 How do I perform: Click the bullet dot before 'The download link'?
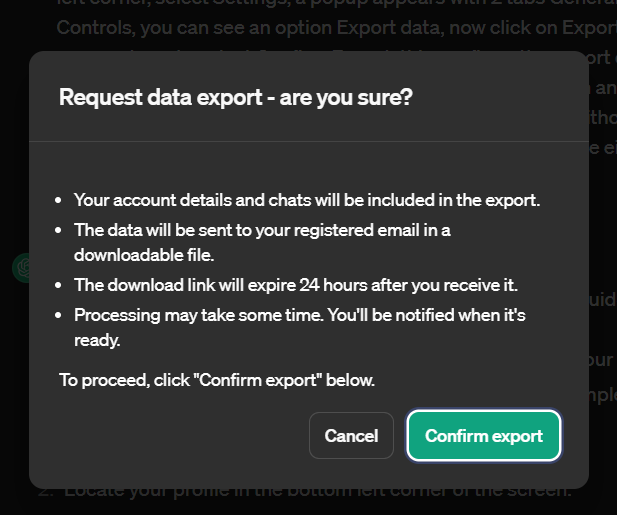58,285
